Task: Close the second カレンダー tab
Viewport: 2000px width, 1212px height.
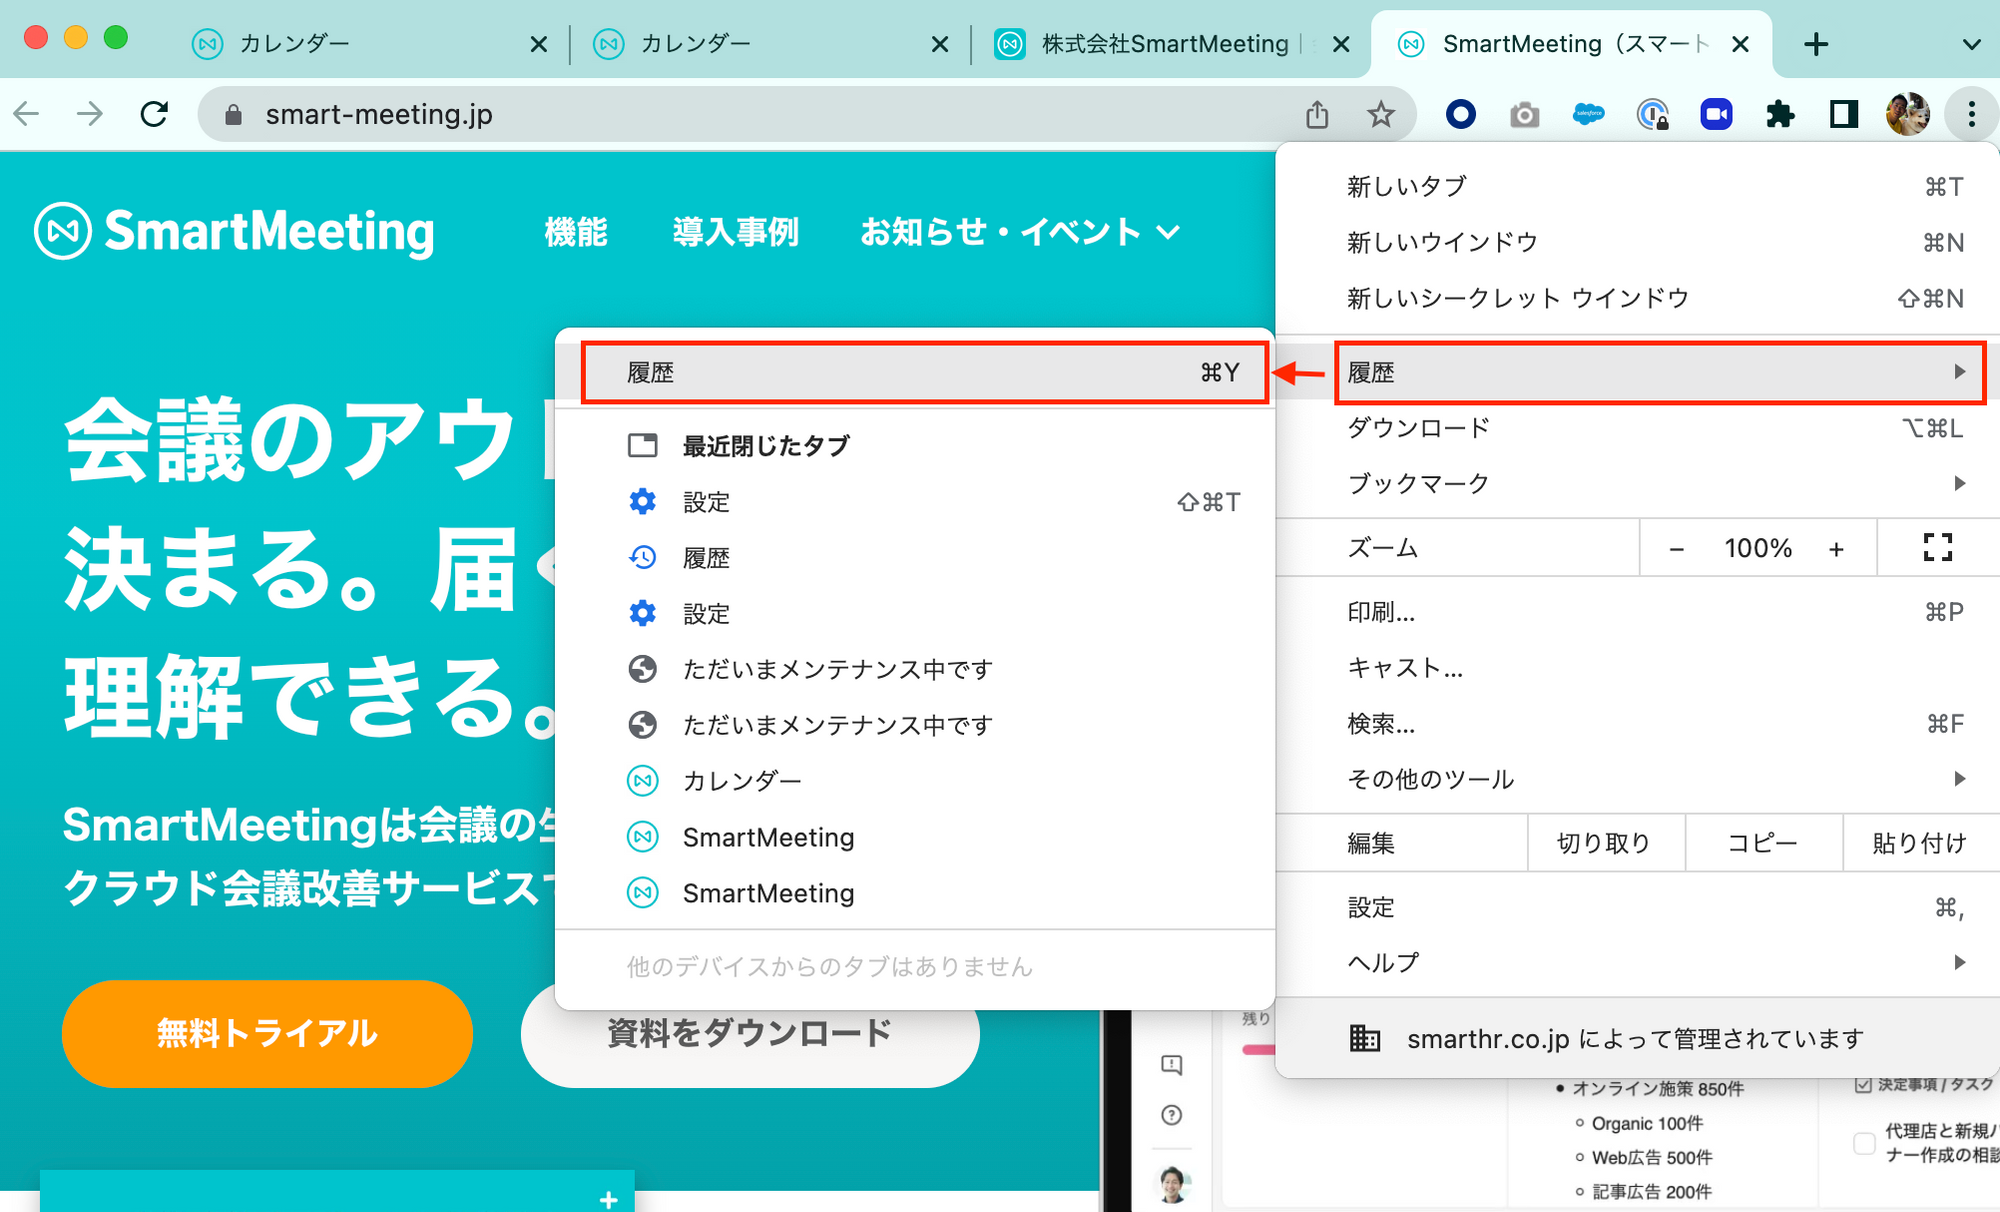Action: tap(939, 44)
